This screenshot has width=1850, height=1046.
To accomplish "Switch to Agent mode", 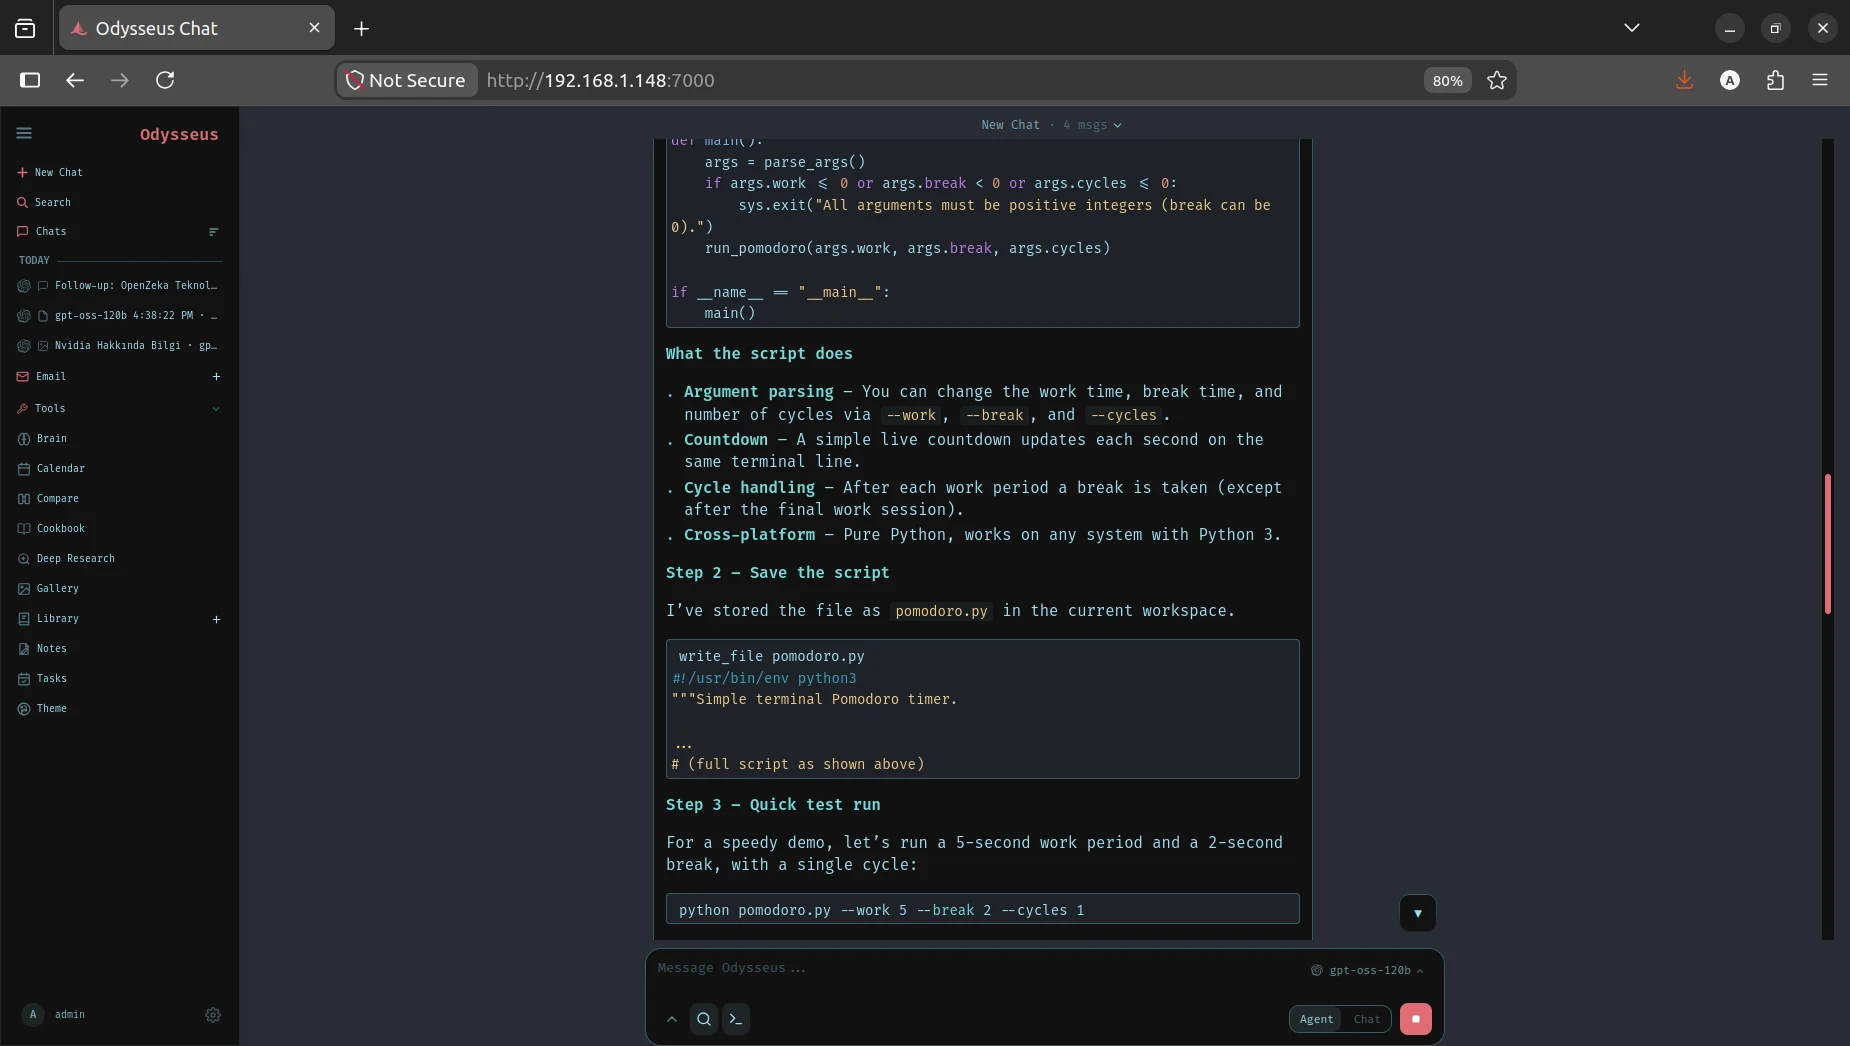I will click(1316, 1019).
